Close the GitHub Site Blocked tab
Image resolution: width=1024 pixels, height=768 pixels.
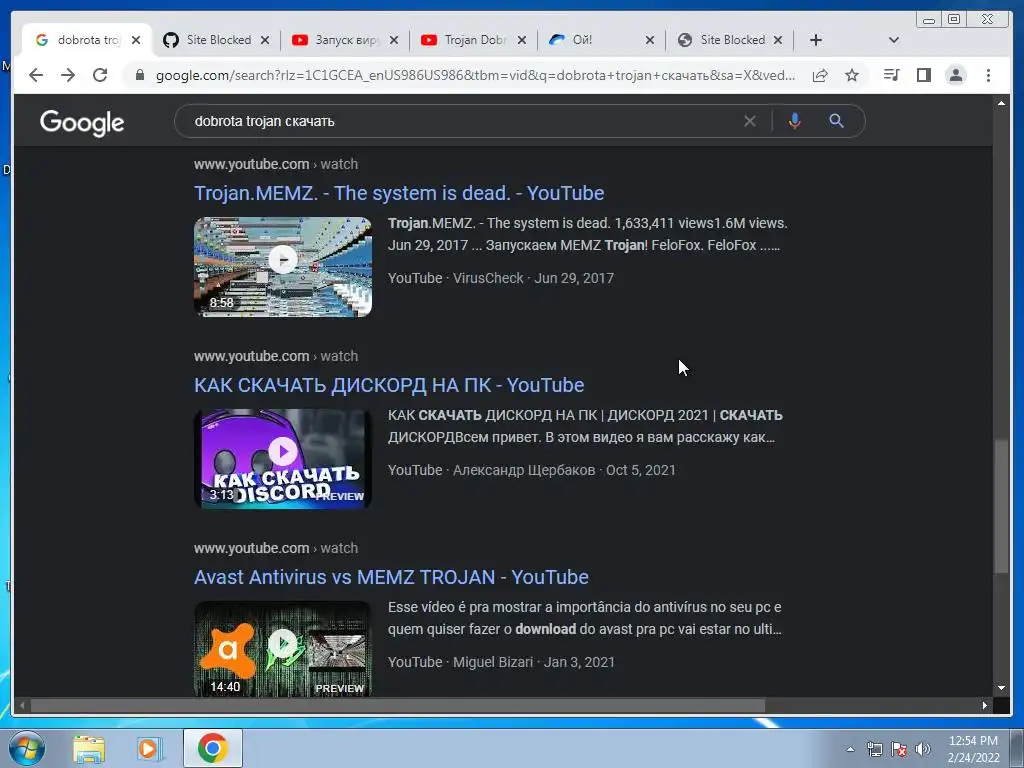tap(264, 40)
